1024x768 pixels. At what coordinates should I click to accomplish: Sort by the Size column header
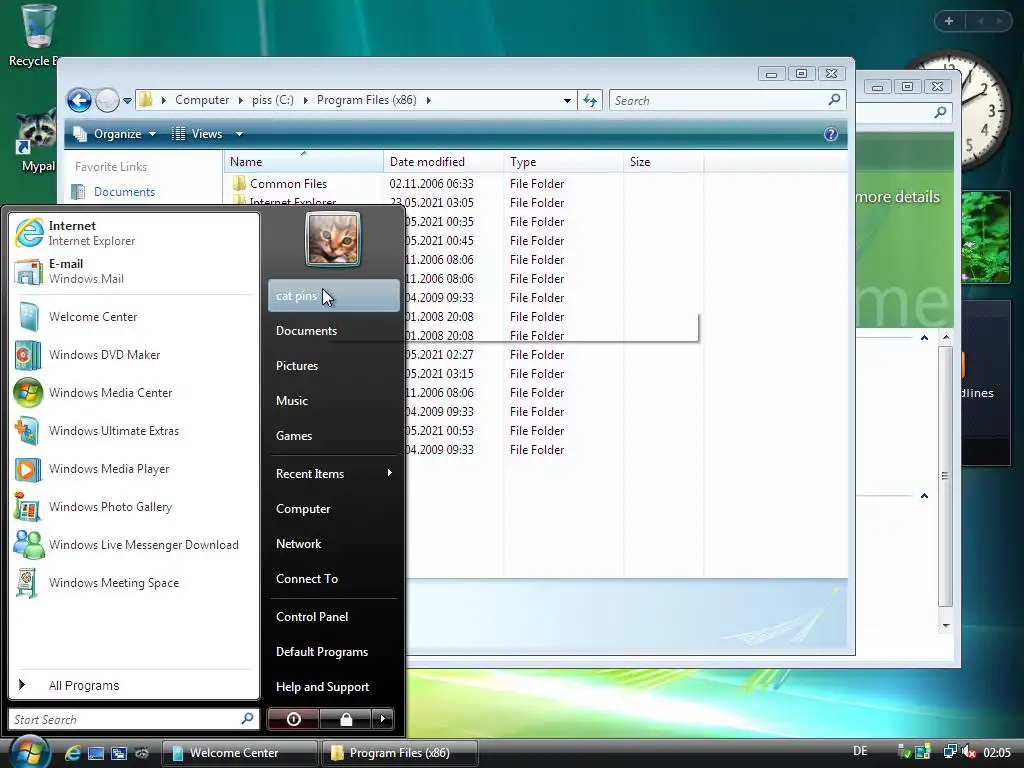[664, 162]
